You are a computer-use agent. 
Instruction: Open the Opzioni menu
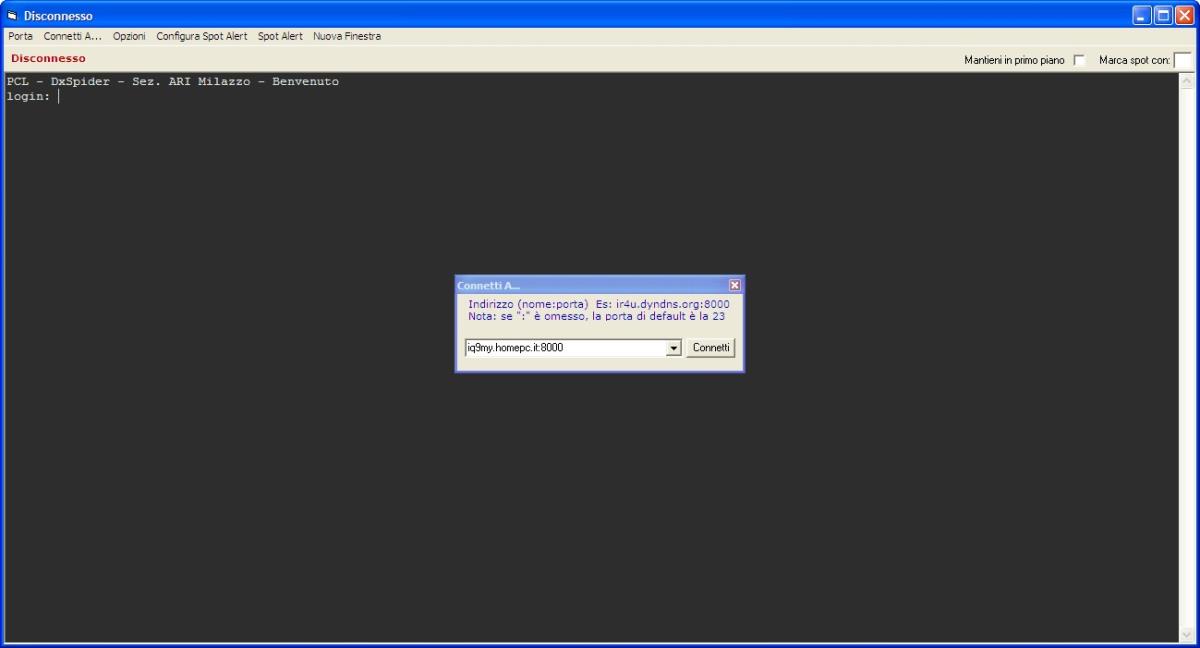click(x=129, y=36)
